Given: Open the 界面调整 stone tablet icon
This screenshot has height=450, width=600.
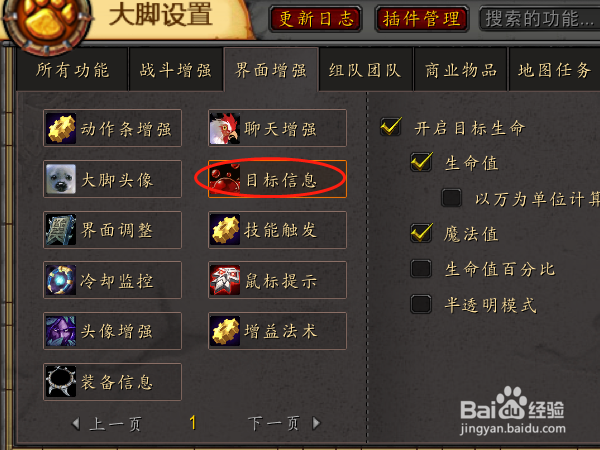Looking at the screenshot, I should point(61,230).
